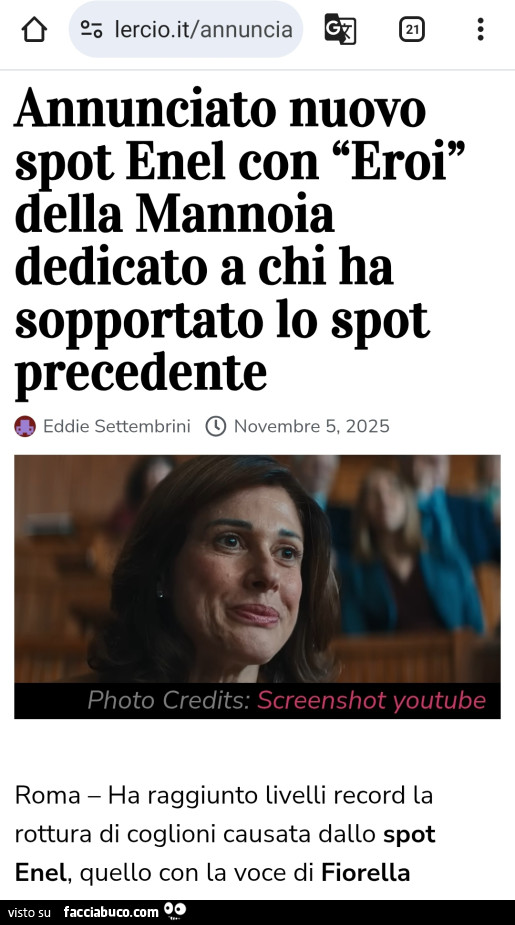Click the "Photo Credits:" caption label
The width and height of the screenshot is (515, 925).
(169, 700)
